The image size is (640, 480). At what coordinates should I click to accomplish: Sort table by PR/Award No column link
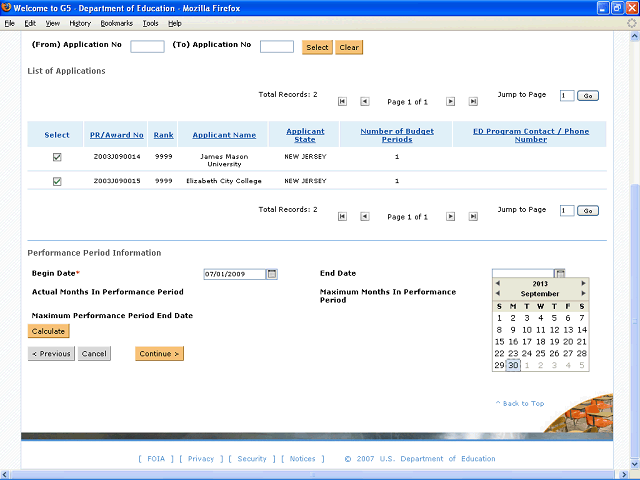coord(116,135)
